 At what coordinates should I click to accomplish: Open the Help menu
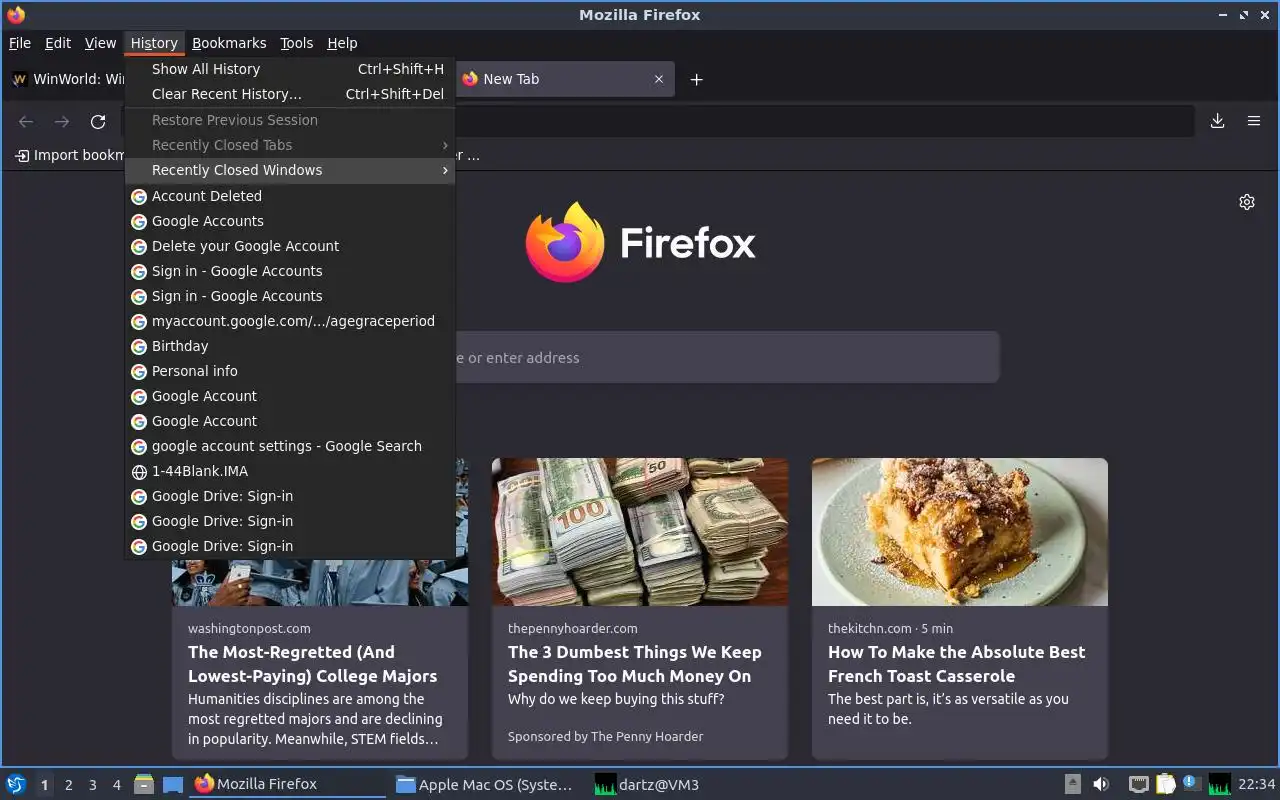click(x=342, y=43)
